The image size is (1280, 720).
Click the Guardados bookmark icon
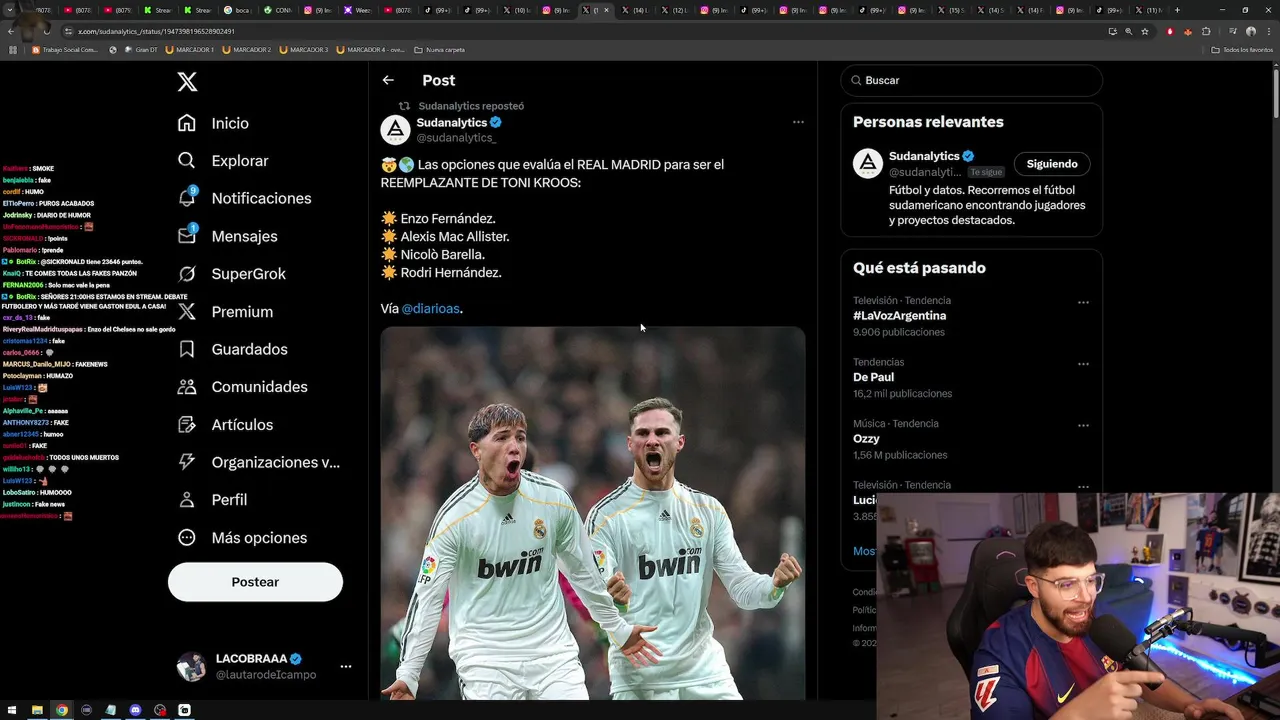[187, 349]
